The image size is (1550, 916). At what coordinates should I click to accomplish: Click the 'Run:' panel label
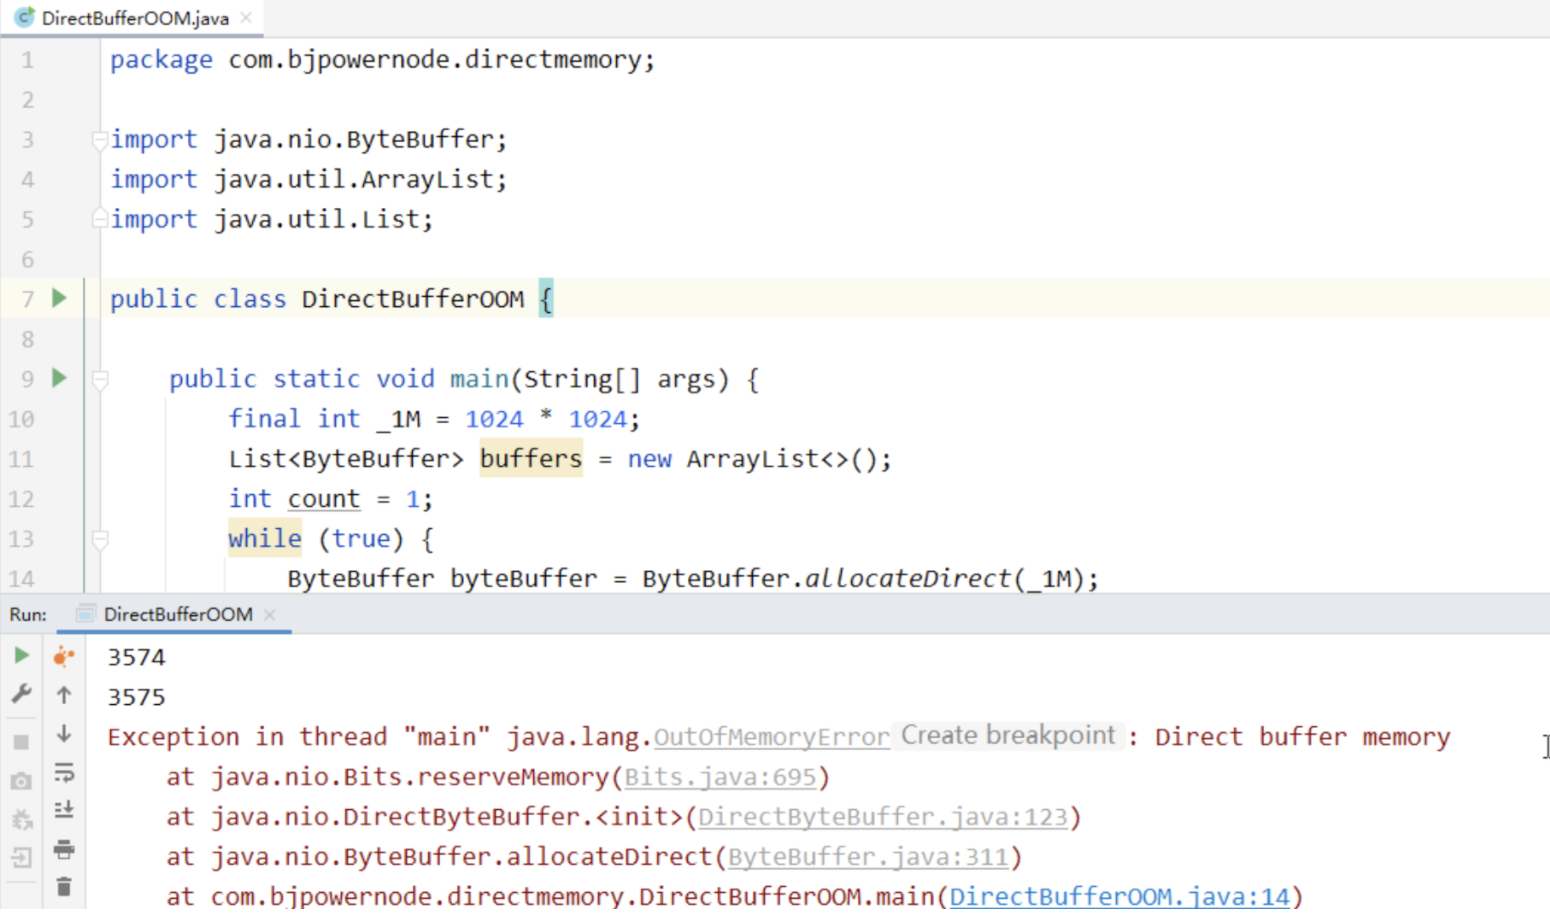coord(28,615)
